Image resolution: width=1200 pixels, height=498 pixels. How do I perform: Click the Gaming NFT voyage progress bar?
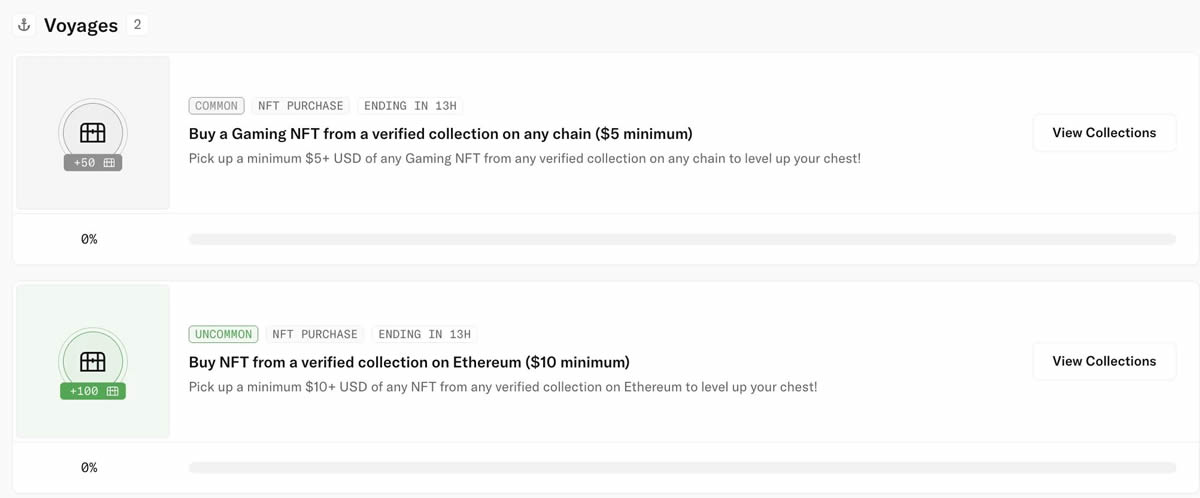coord(682,239)
